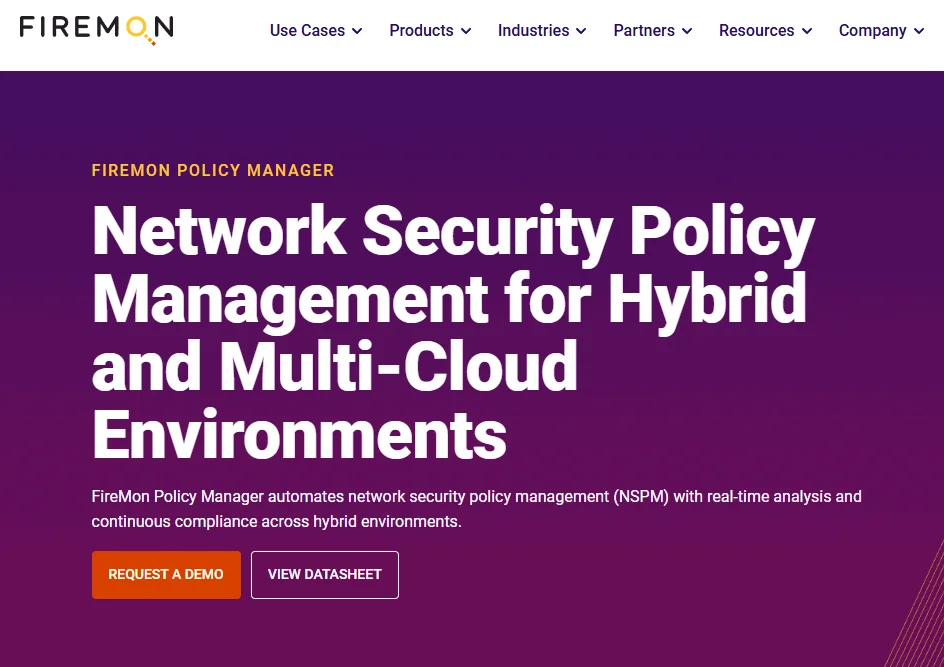Screen dimensions: 944x667
Task: Open the Use Cases menu
Action: point(307,31)
